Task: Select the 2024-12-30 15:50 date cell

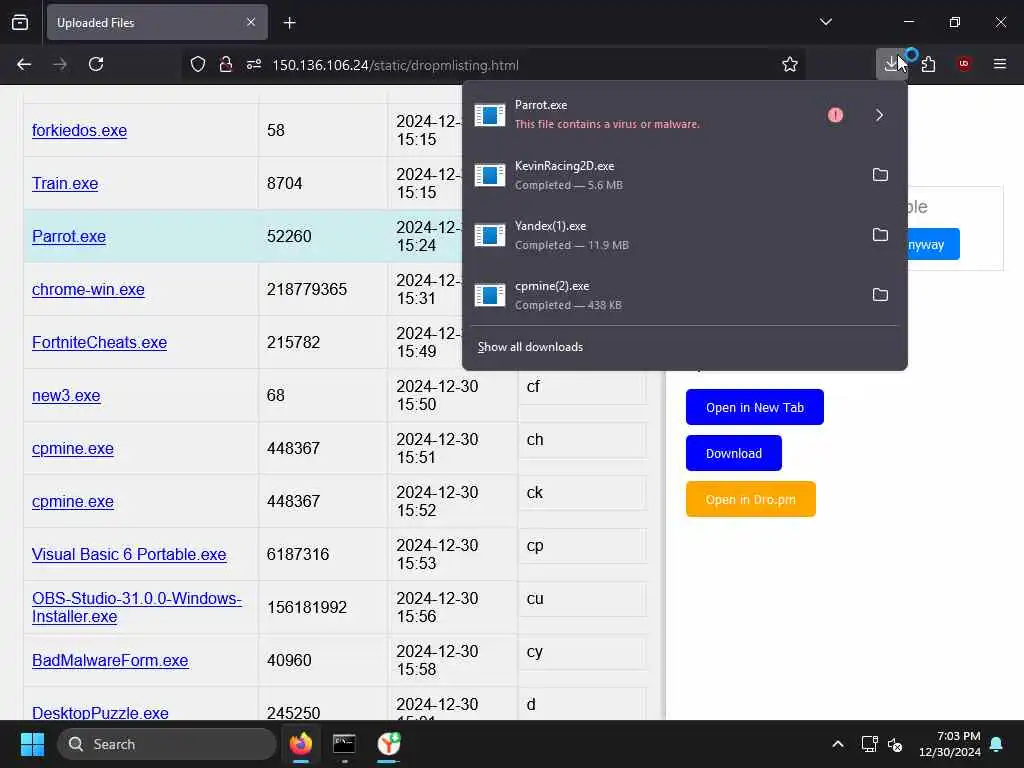Action: [x=453, y=395]
